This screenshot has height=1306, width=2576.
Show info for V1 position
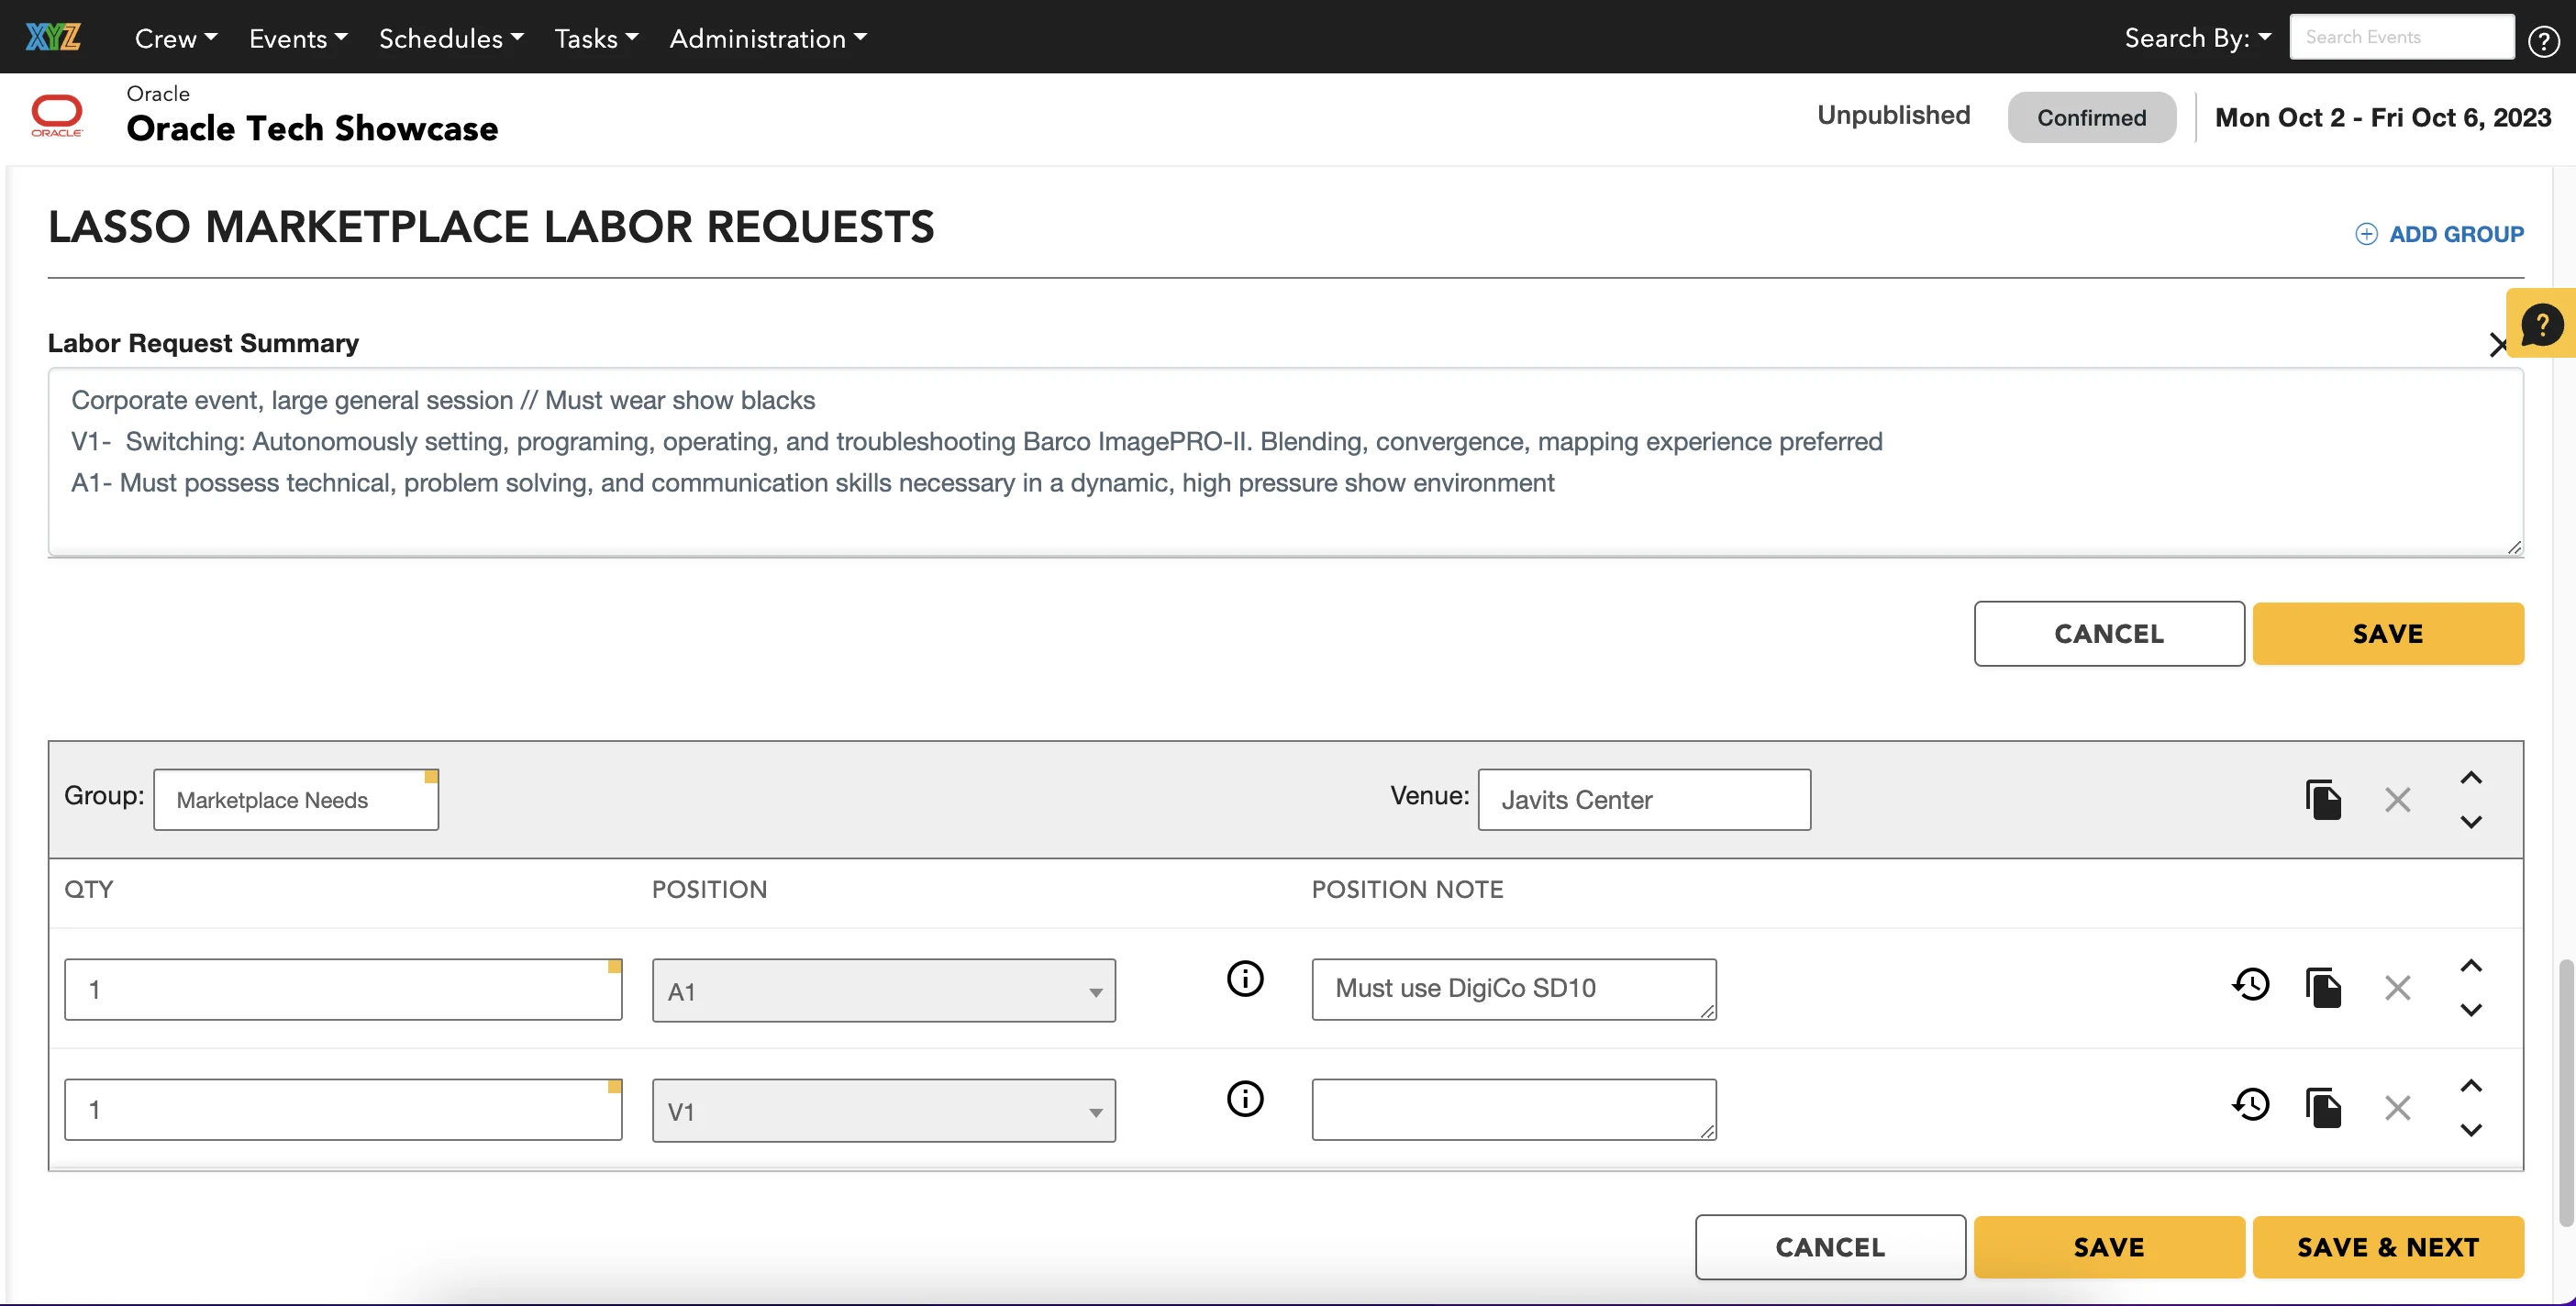coord(1245,1098)
